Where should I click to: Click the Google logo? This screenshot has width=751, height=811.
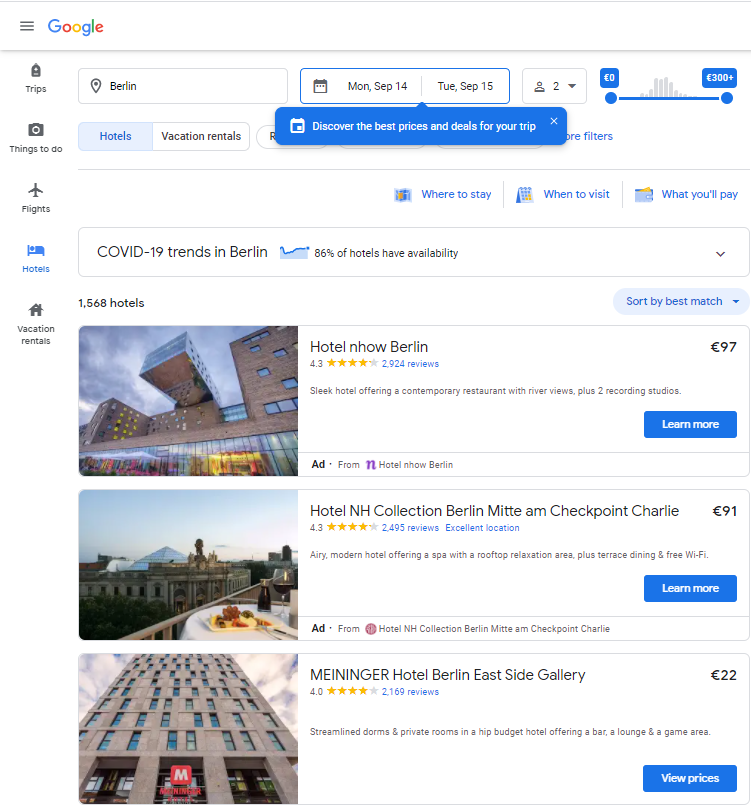pyautogui.click(x=76, y=27)
